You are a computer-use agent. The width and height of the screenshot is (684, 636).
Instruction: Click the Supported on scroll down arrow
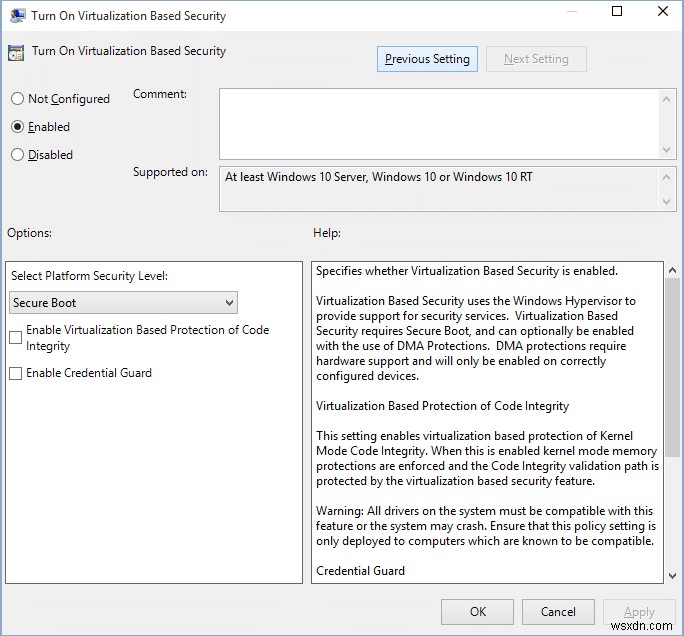(667, 202)
